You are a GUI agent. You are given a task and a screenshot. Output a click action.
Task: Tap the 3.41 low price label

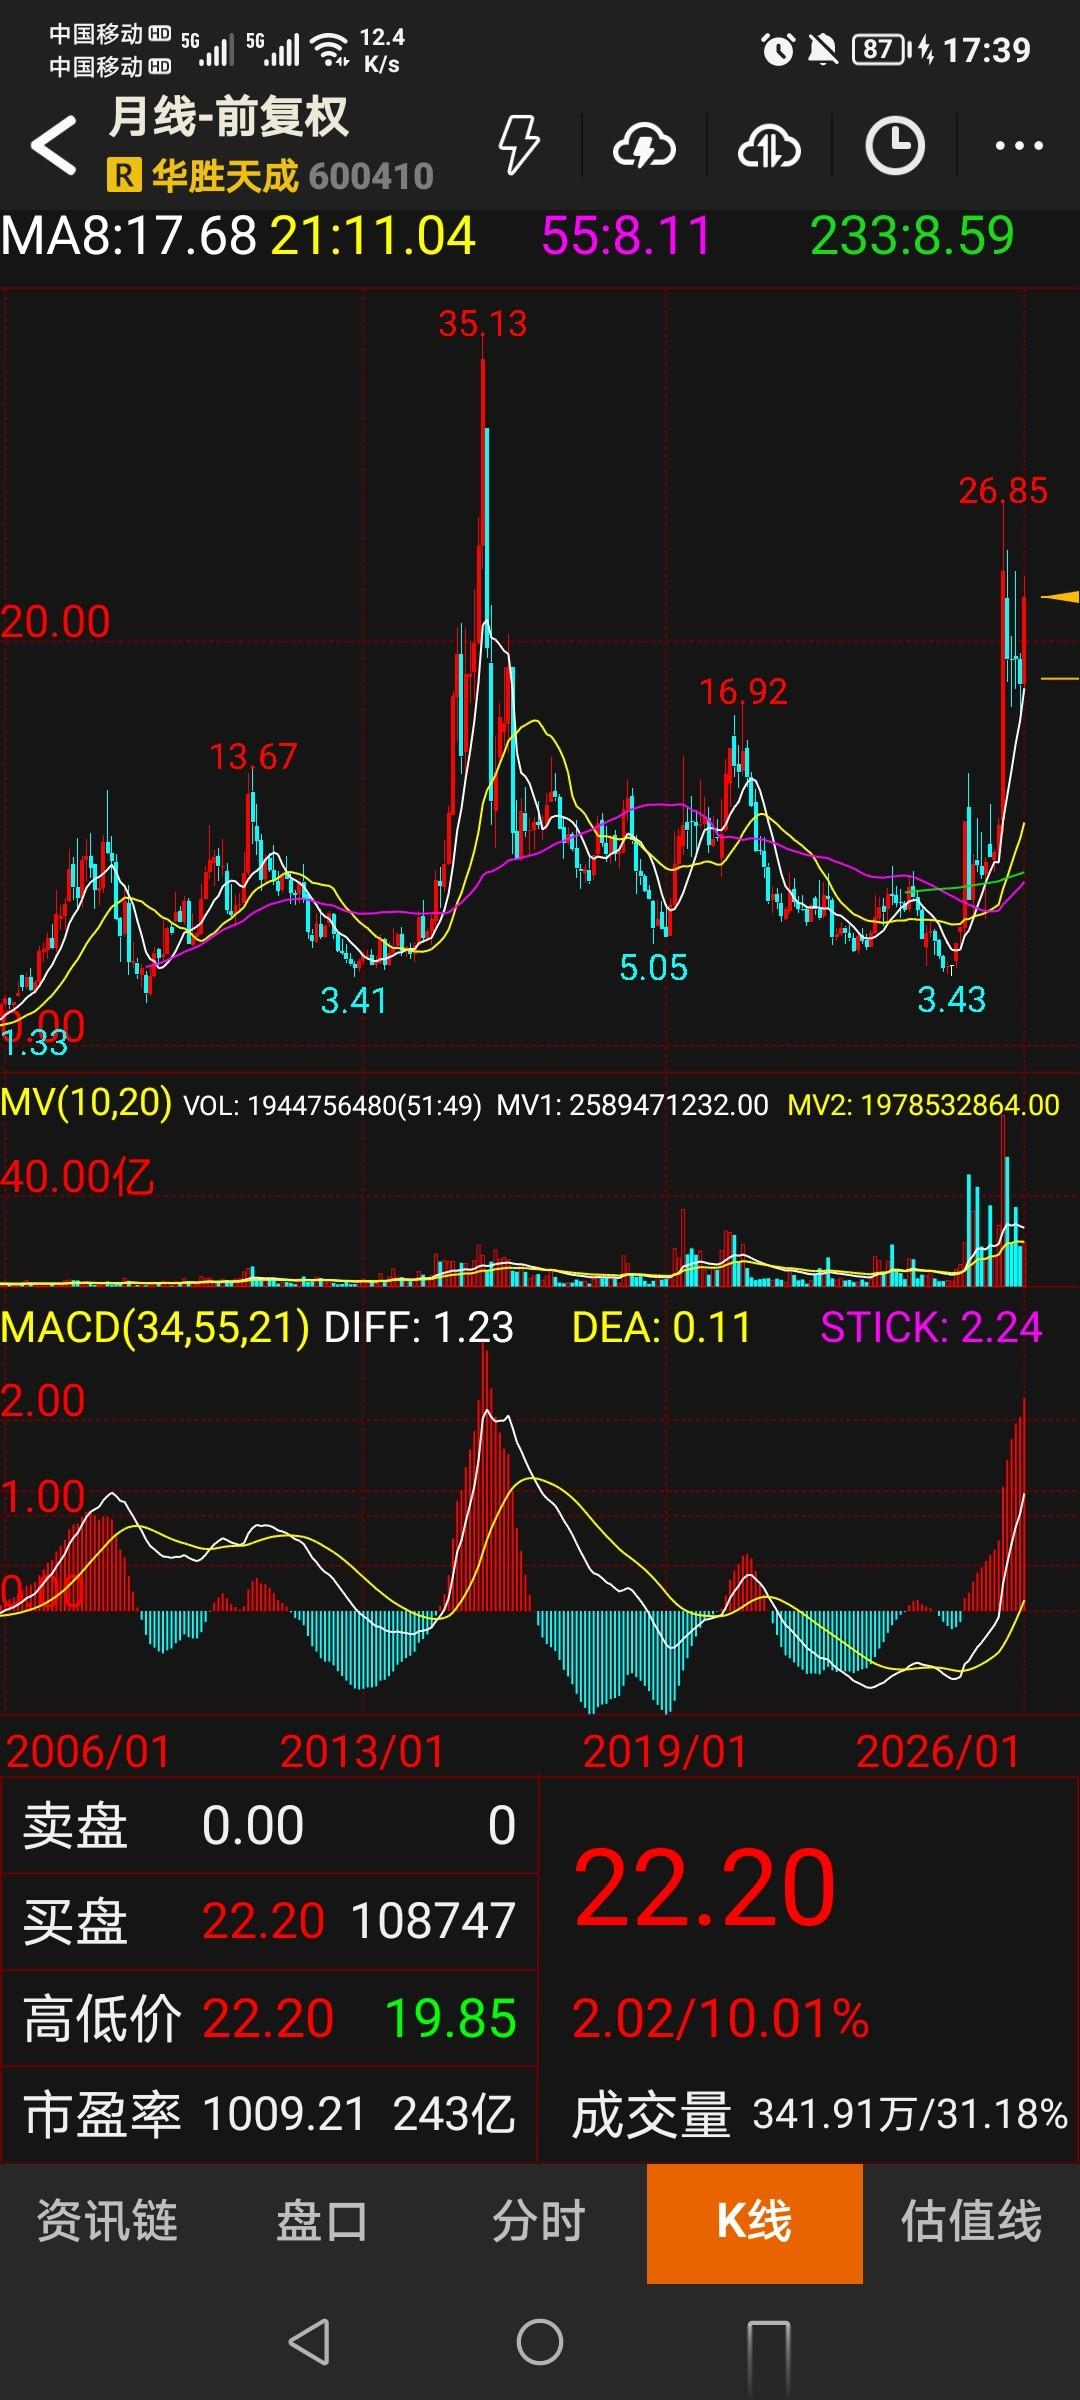[353, 999]
